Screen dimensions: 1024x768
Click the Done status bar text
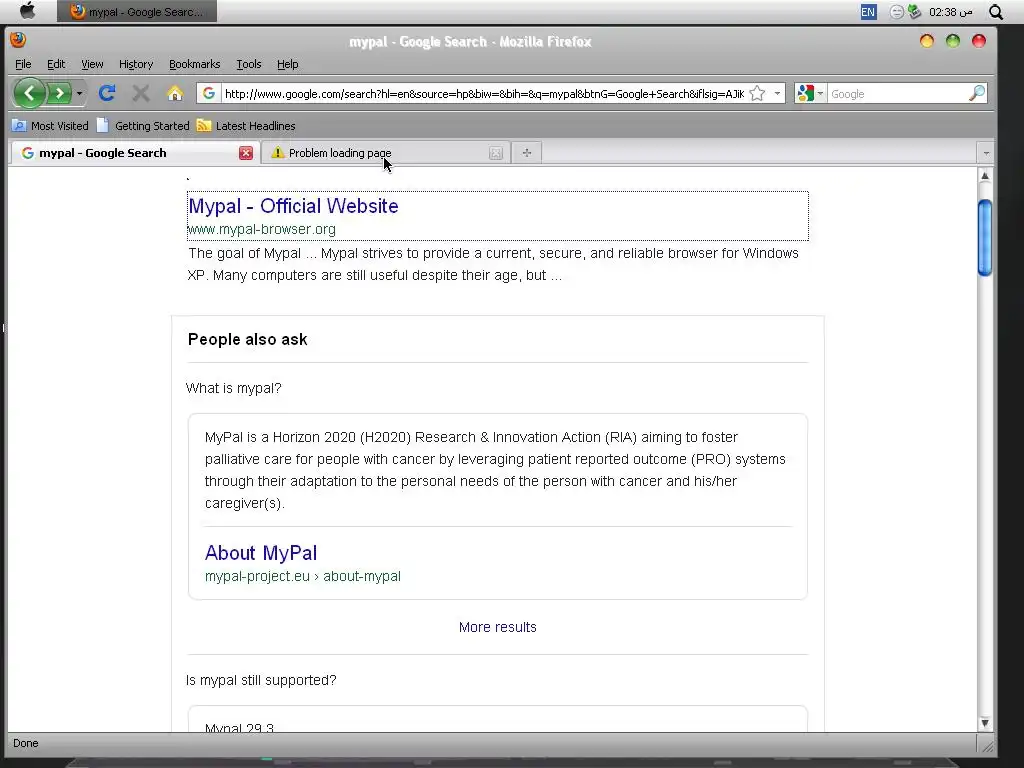coord(25,743)
